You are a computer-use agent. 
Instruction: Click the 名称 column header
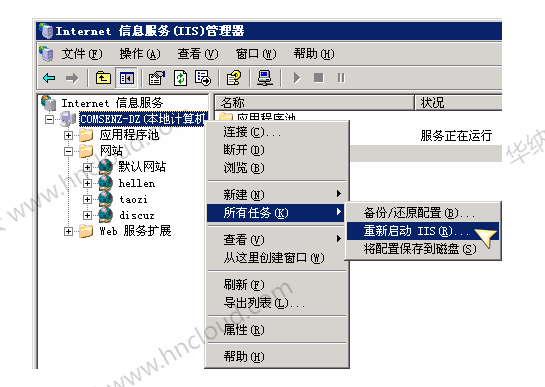point(314,103)
